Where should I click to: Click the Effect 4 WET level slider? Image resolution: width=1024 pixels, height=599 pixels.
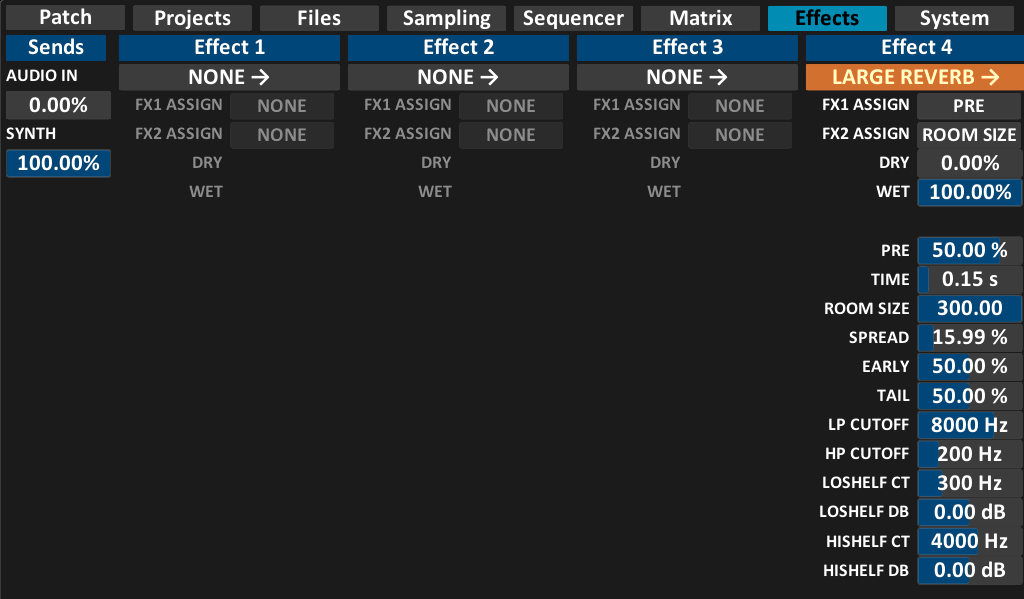(969, 193)
